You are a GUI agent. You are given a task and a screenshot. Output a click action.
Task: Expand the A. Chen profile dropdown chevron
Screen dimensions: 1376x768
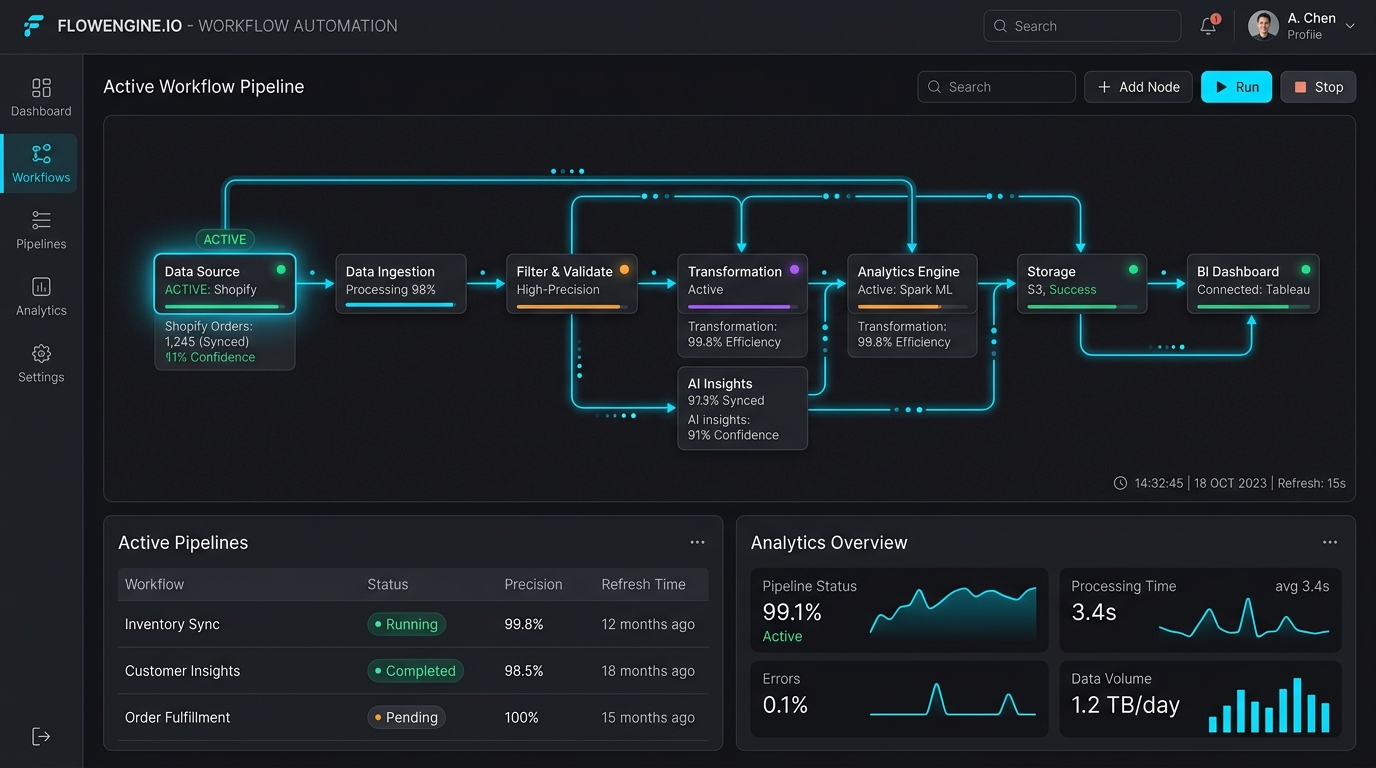[x=1350, y=26]
